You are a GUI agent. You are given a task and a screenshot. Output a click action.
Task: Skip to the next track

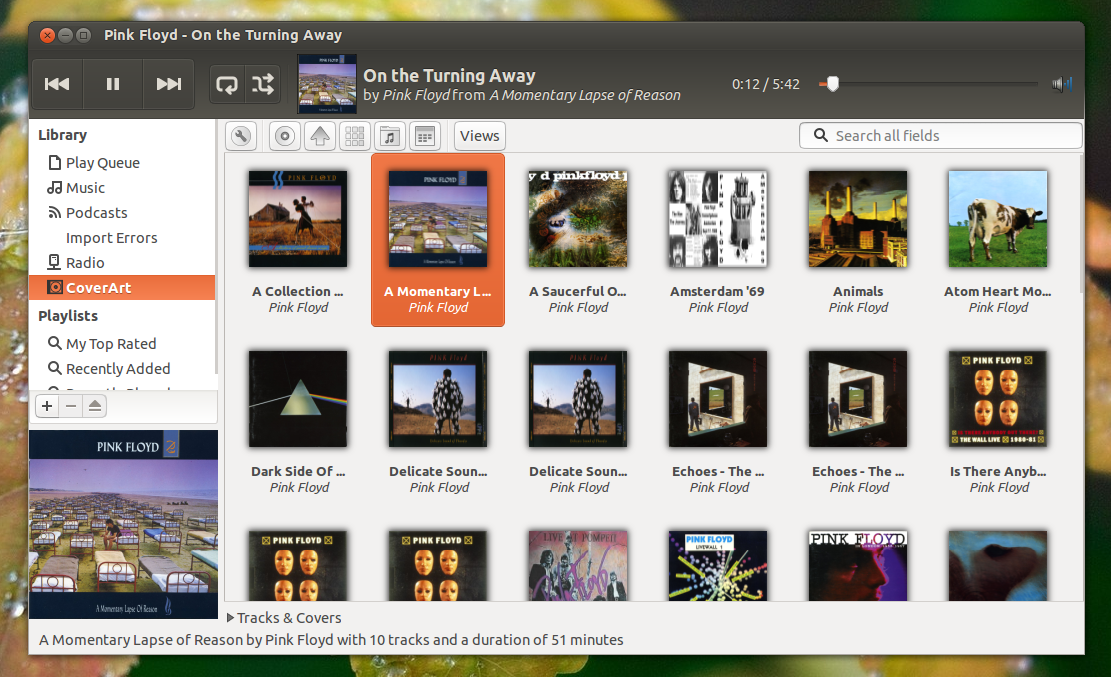[x=169, y=84]
